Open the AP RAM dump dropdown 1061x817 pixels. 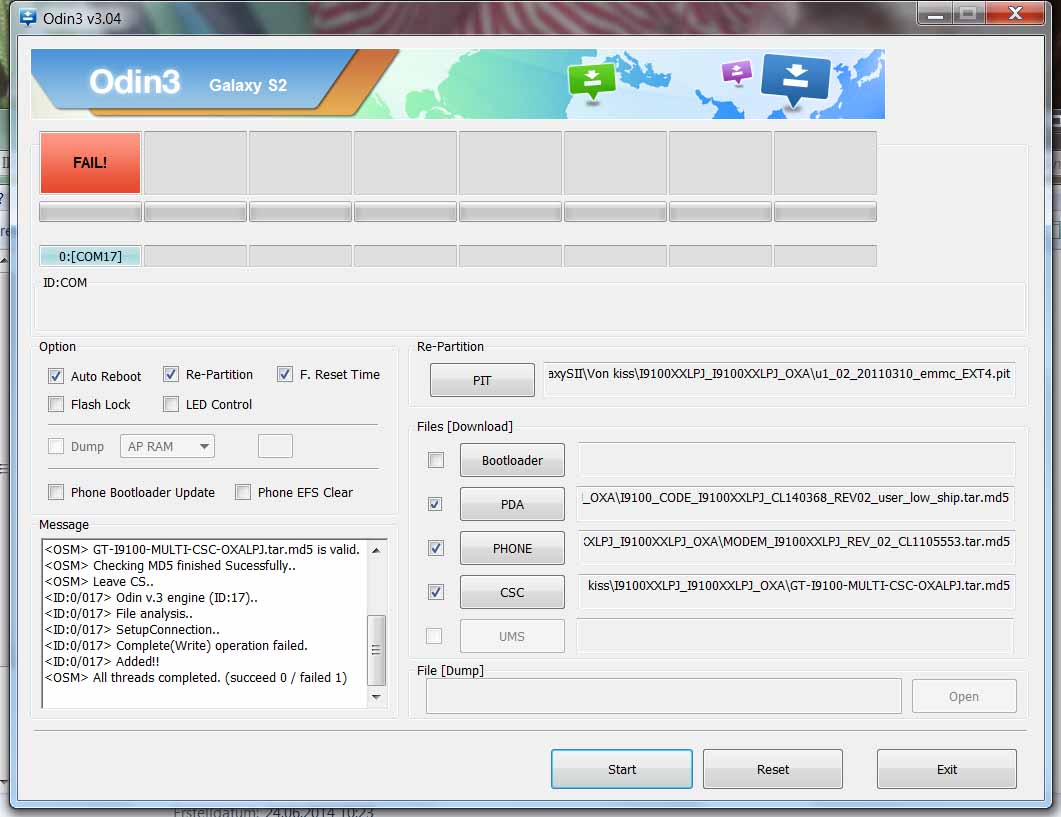pos(167,446)
